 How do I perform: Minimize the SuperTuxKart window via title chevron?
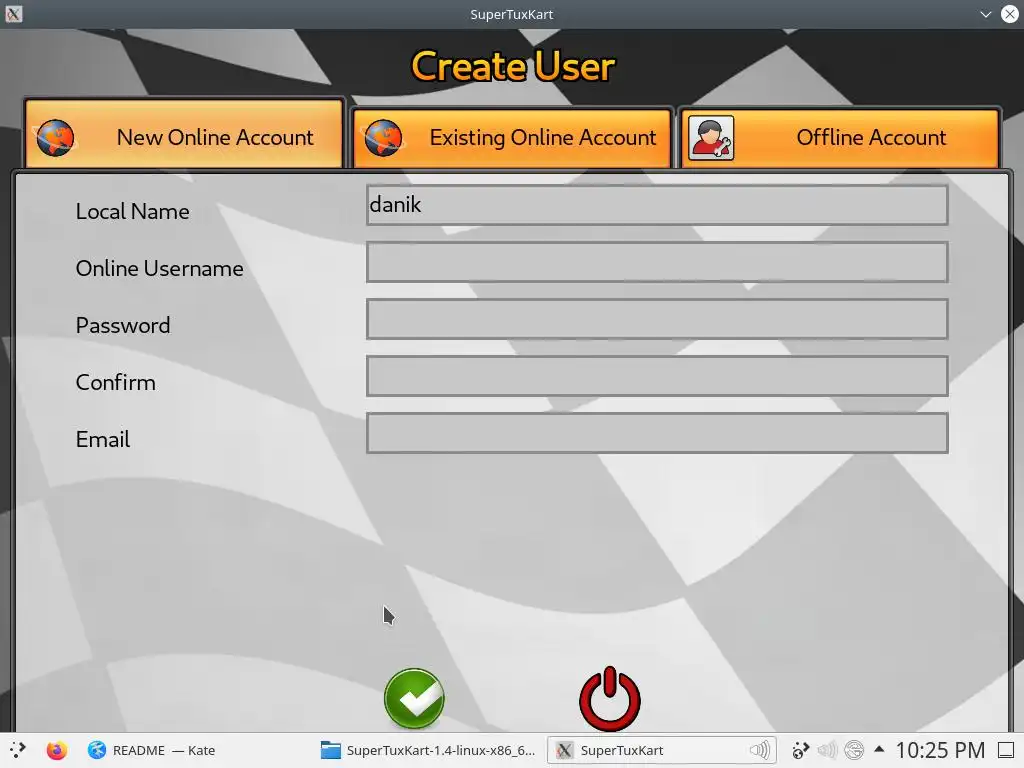point(985,14)
